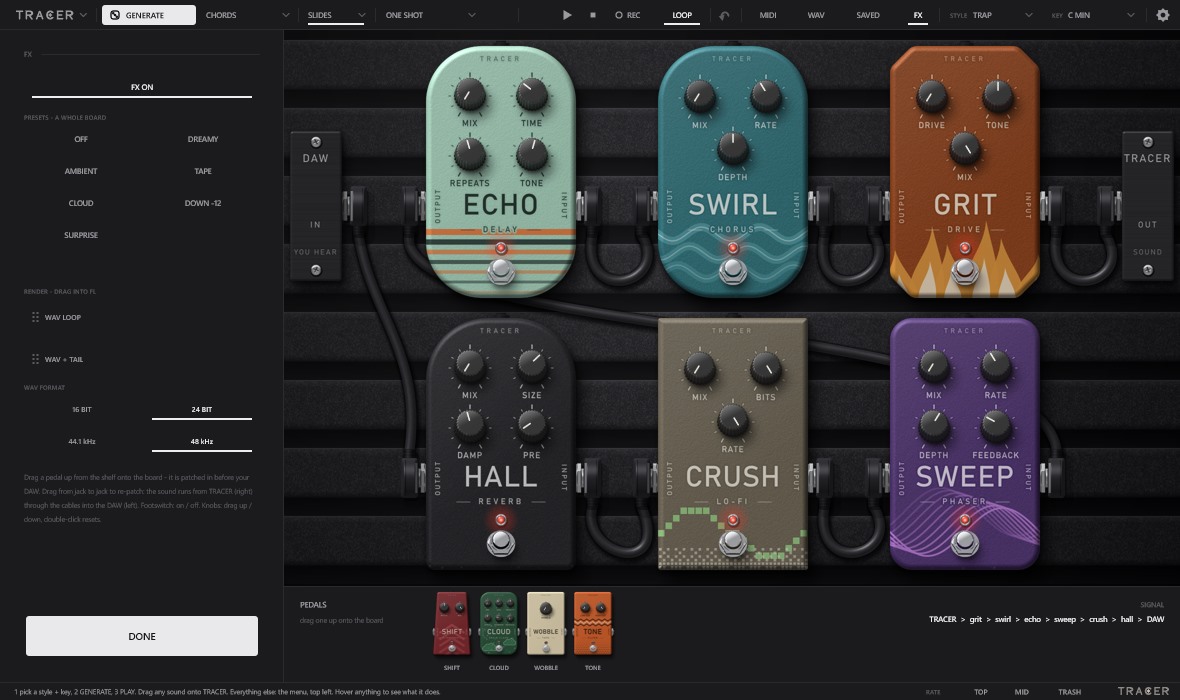The width and height of the screenshot is (1180, 700).
Task: Click the HALL pedal SIZE knob
Action: [531, 366]
